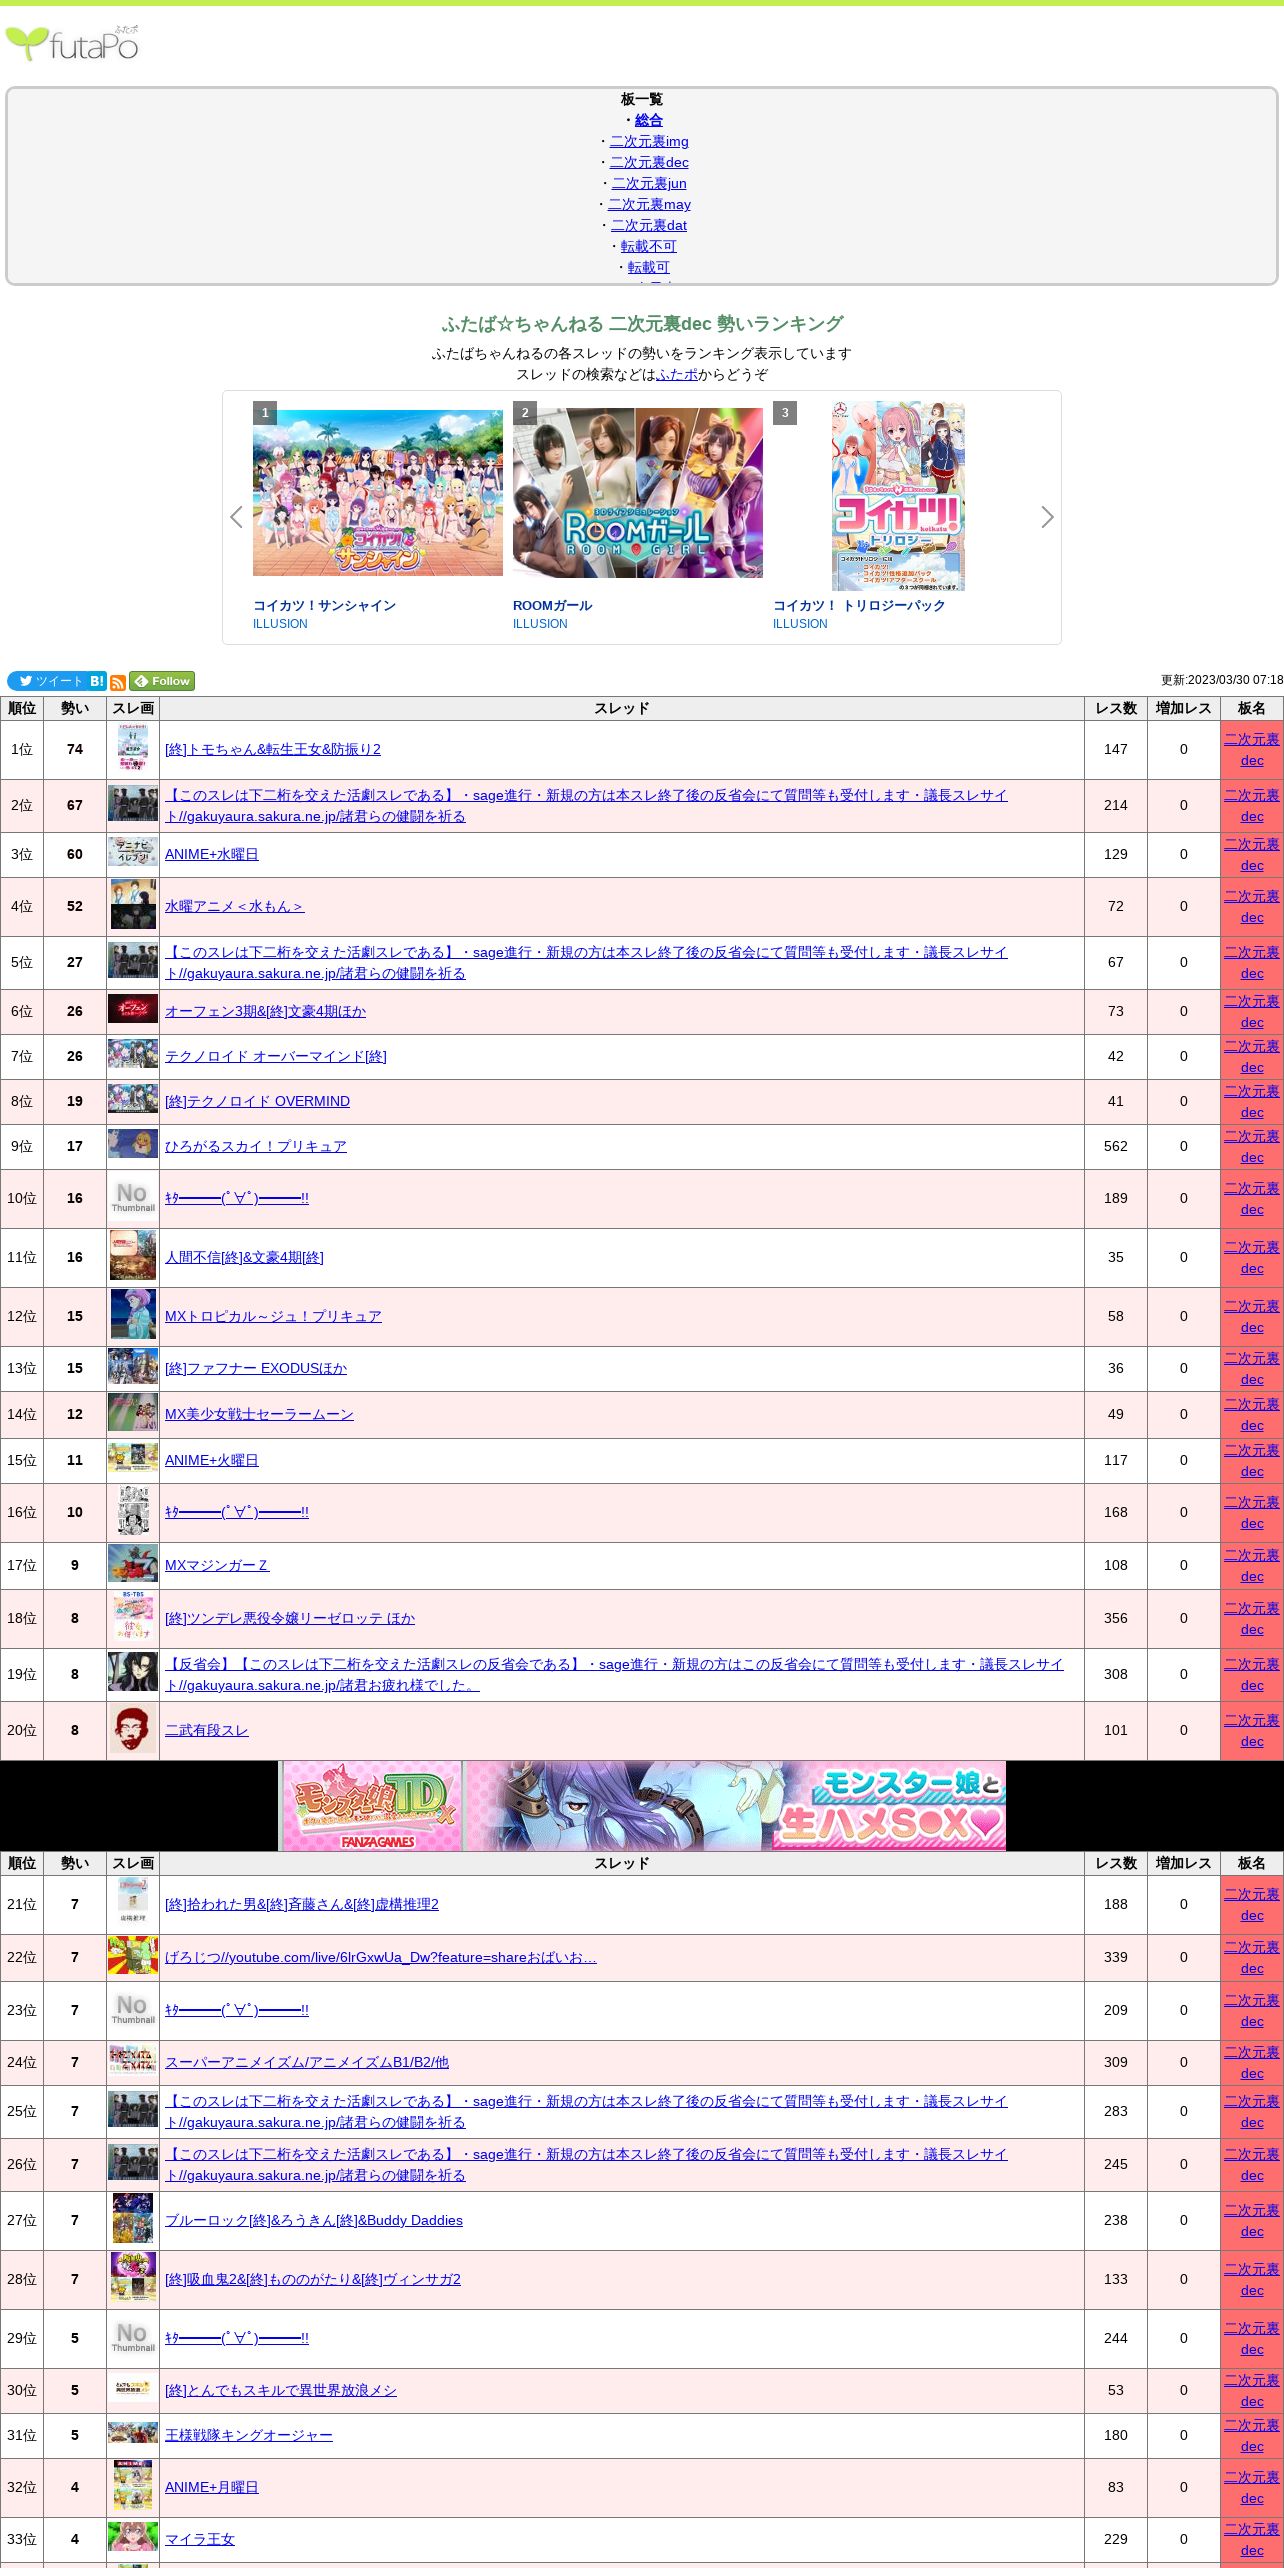The image size is (1284, 2568).
Task: Open the [終]ツンデレ悪役令嬢リーゼロッテ ほか thread
Action: 290,1618
